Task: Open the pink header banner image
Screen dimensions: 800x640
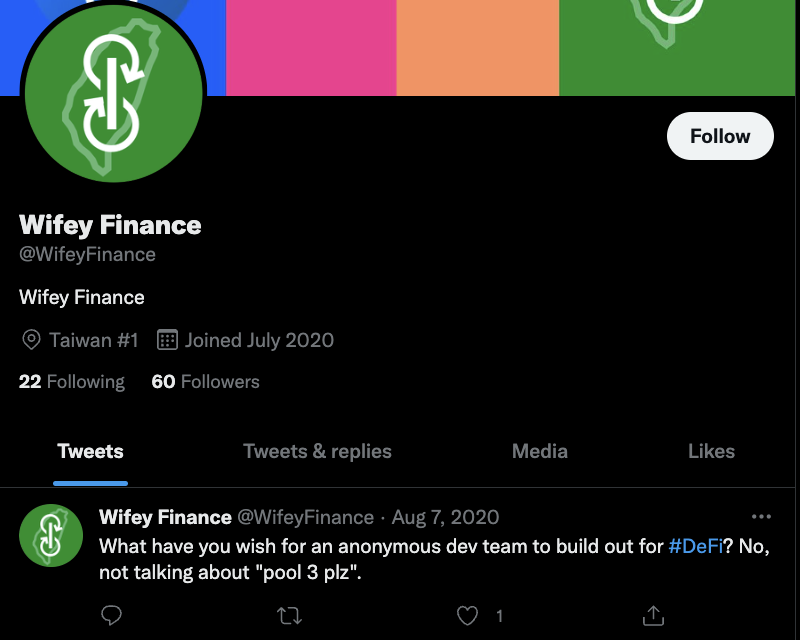Action: (x=311, y=45)
